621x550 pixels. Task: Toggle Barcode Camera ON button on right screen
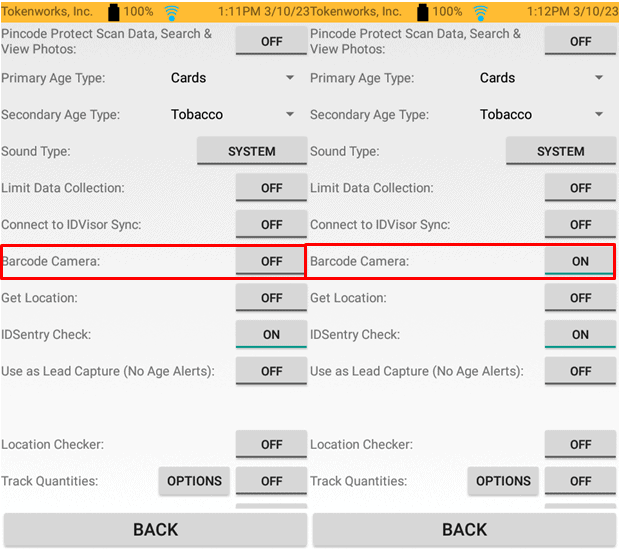pyautogui.click(x=580, y=261)
